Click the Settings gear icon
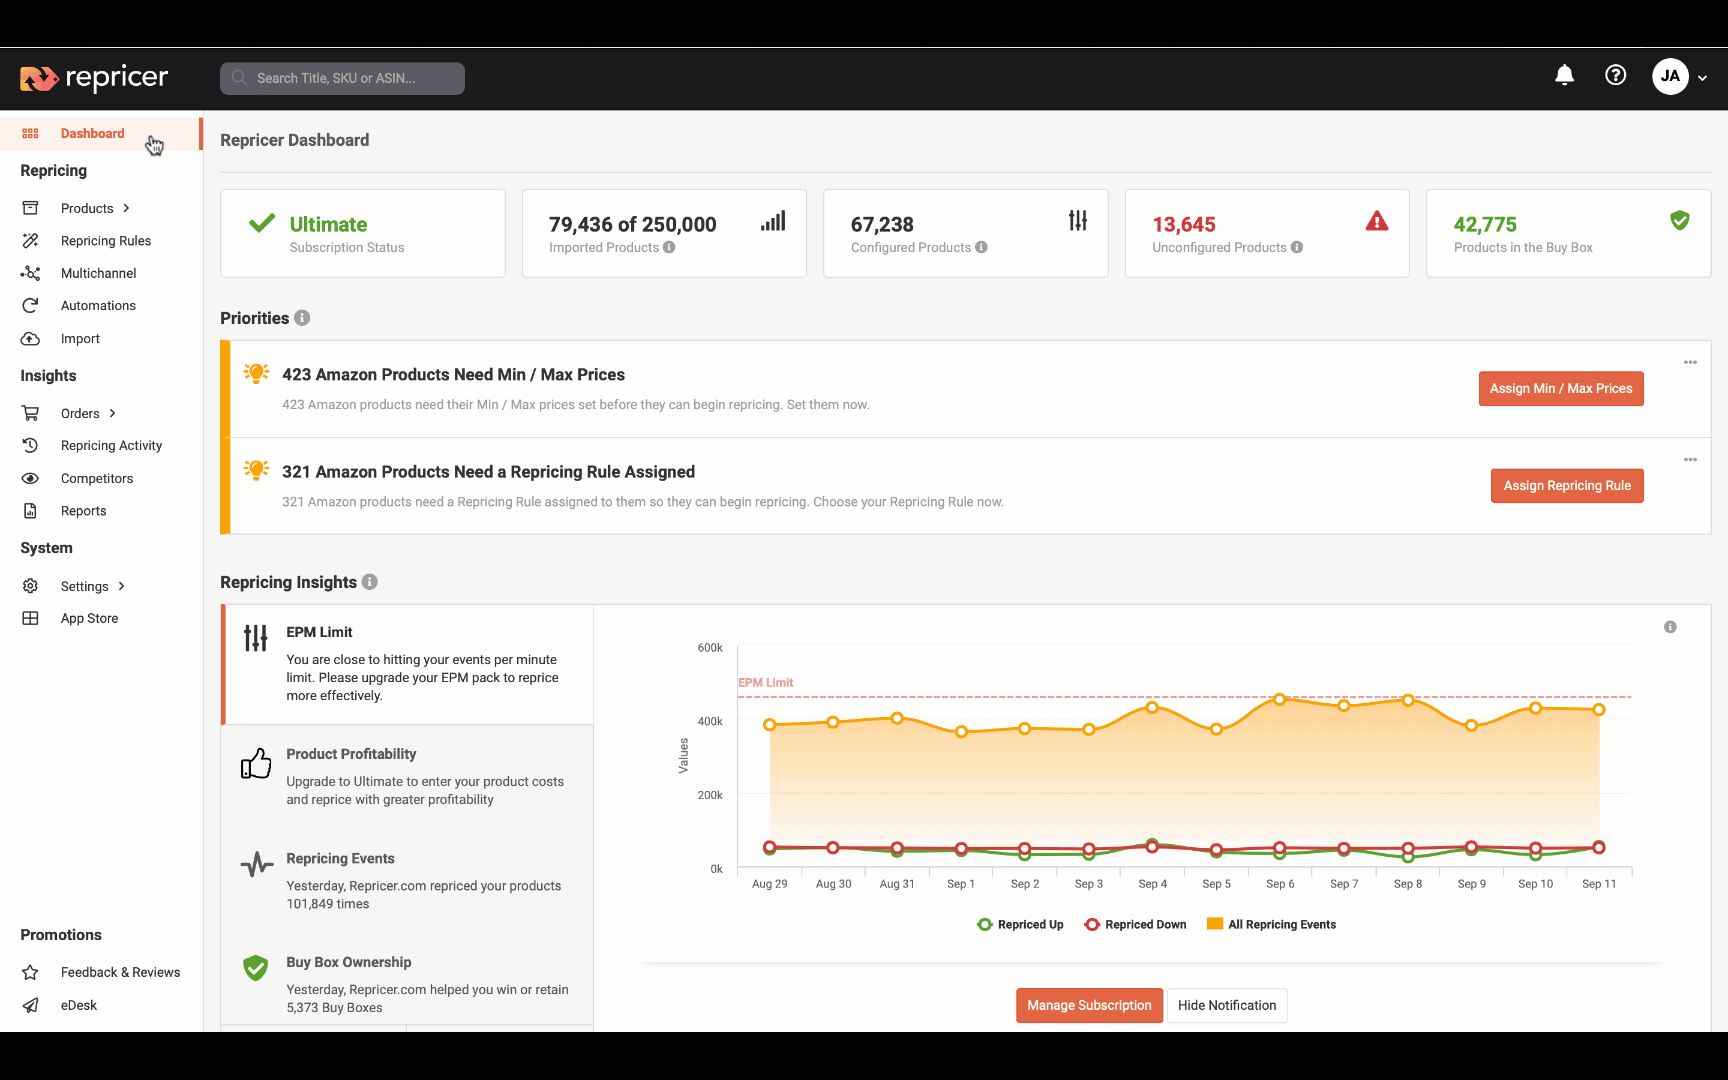 click(30, 586)
